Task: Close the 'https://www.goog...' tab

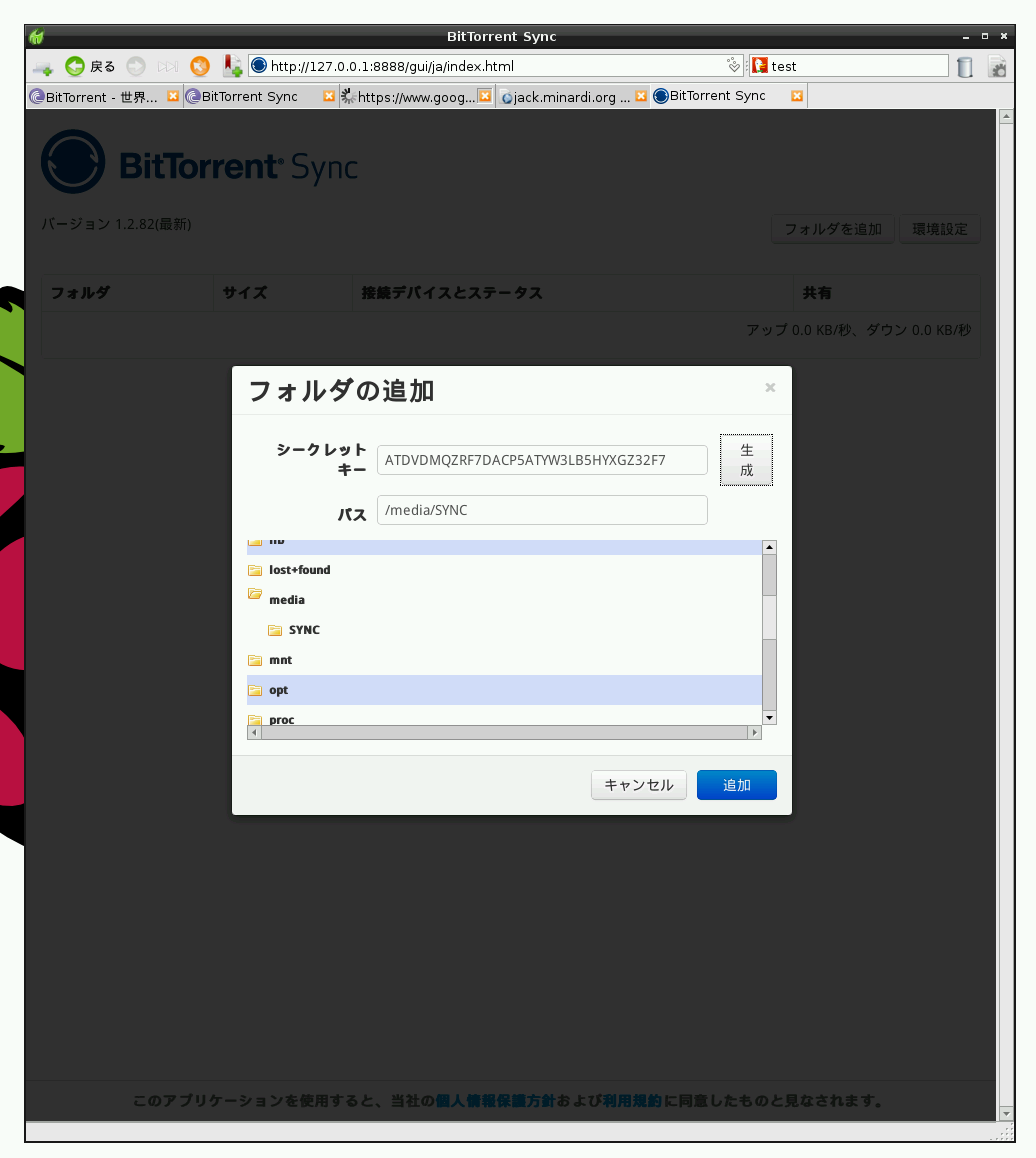Action: point(485,96)
